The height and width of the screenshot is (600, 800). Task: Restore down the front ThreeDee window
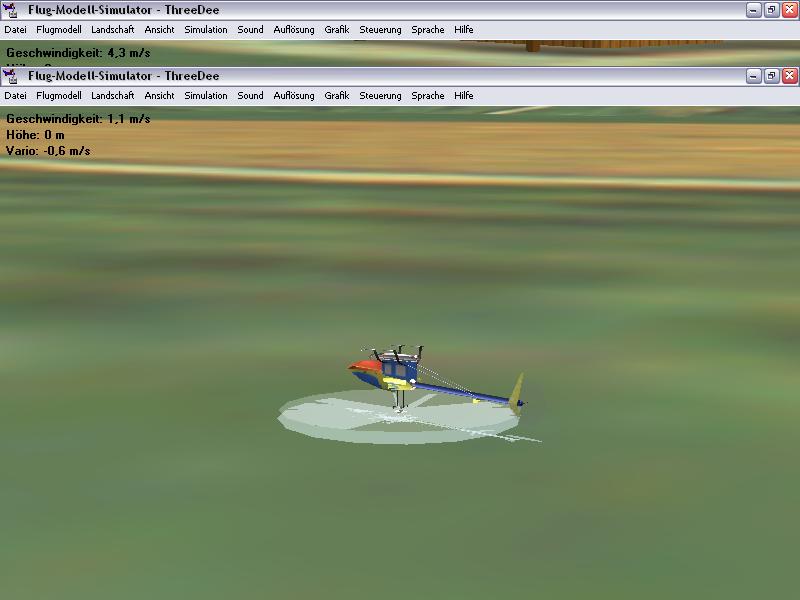(x=771, y=76)
